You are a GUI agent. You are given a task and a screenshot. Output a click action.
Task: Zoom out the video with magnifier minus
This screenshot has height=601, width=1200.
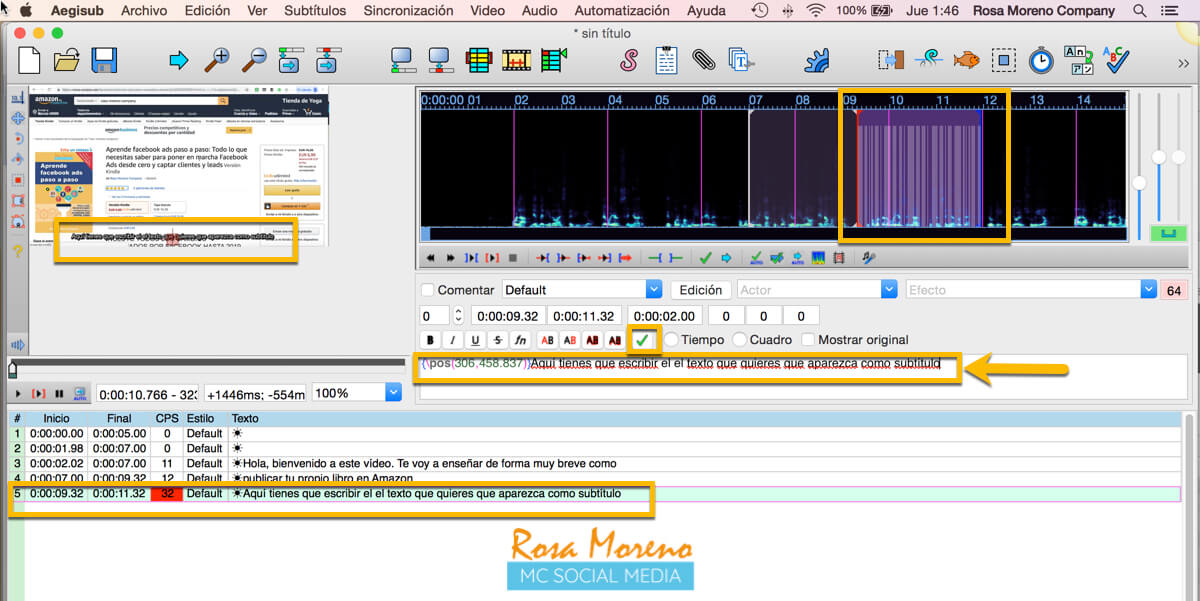[253, 60]
